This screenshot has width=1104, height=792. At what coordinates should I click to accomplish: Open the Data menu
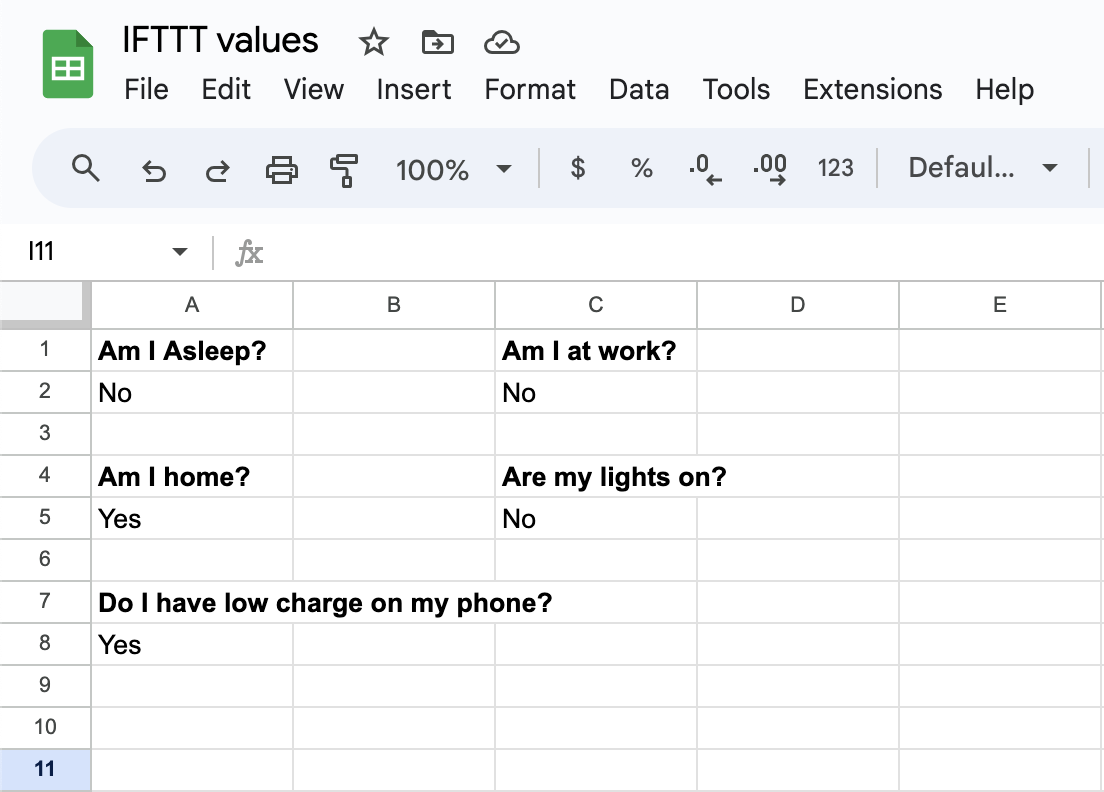tap(639, 89)
